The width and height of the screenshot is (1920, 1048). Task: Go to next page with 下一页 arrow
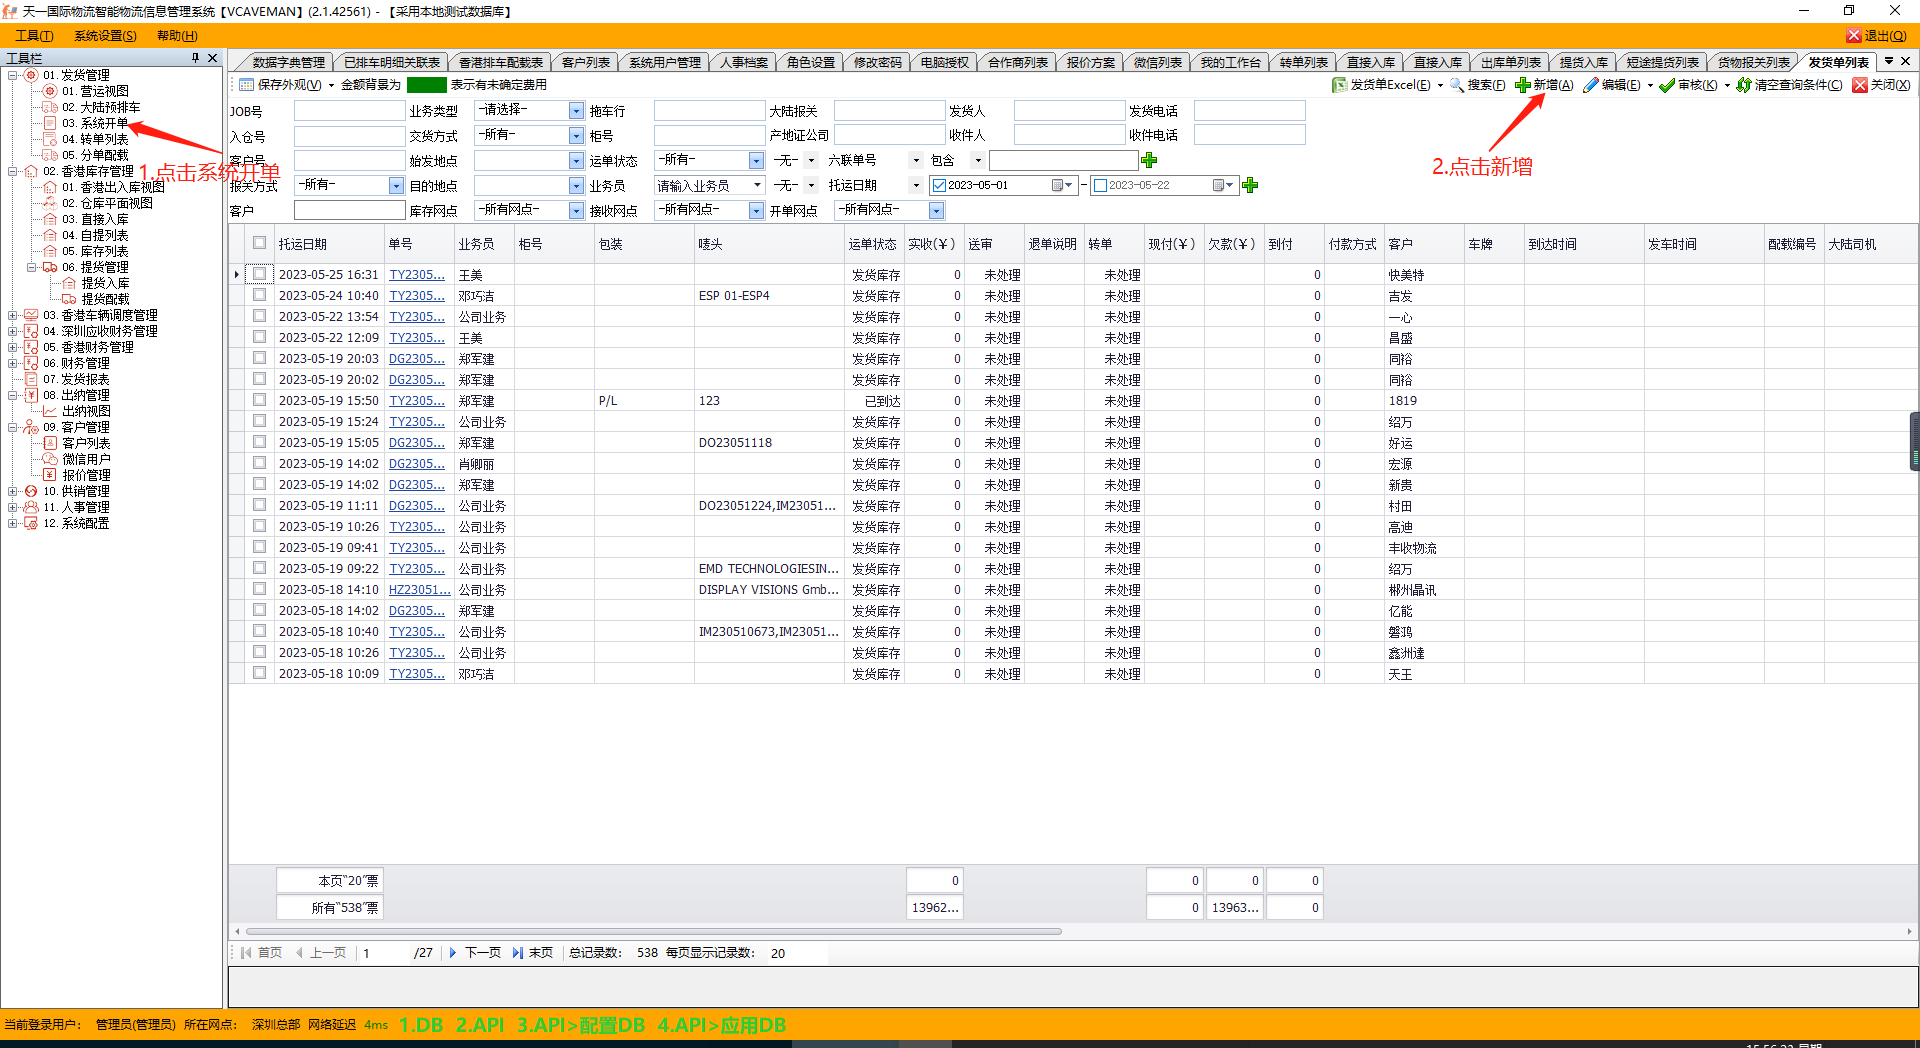click(453, 953)
